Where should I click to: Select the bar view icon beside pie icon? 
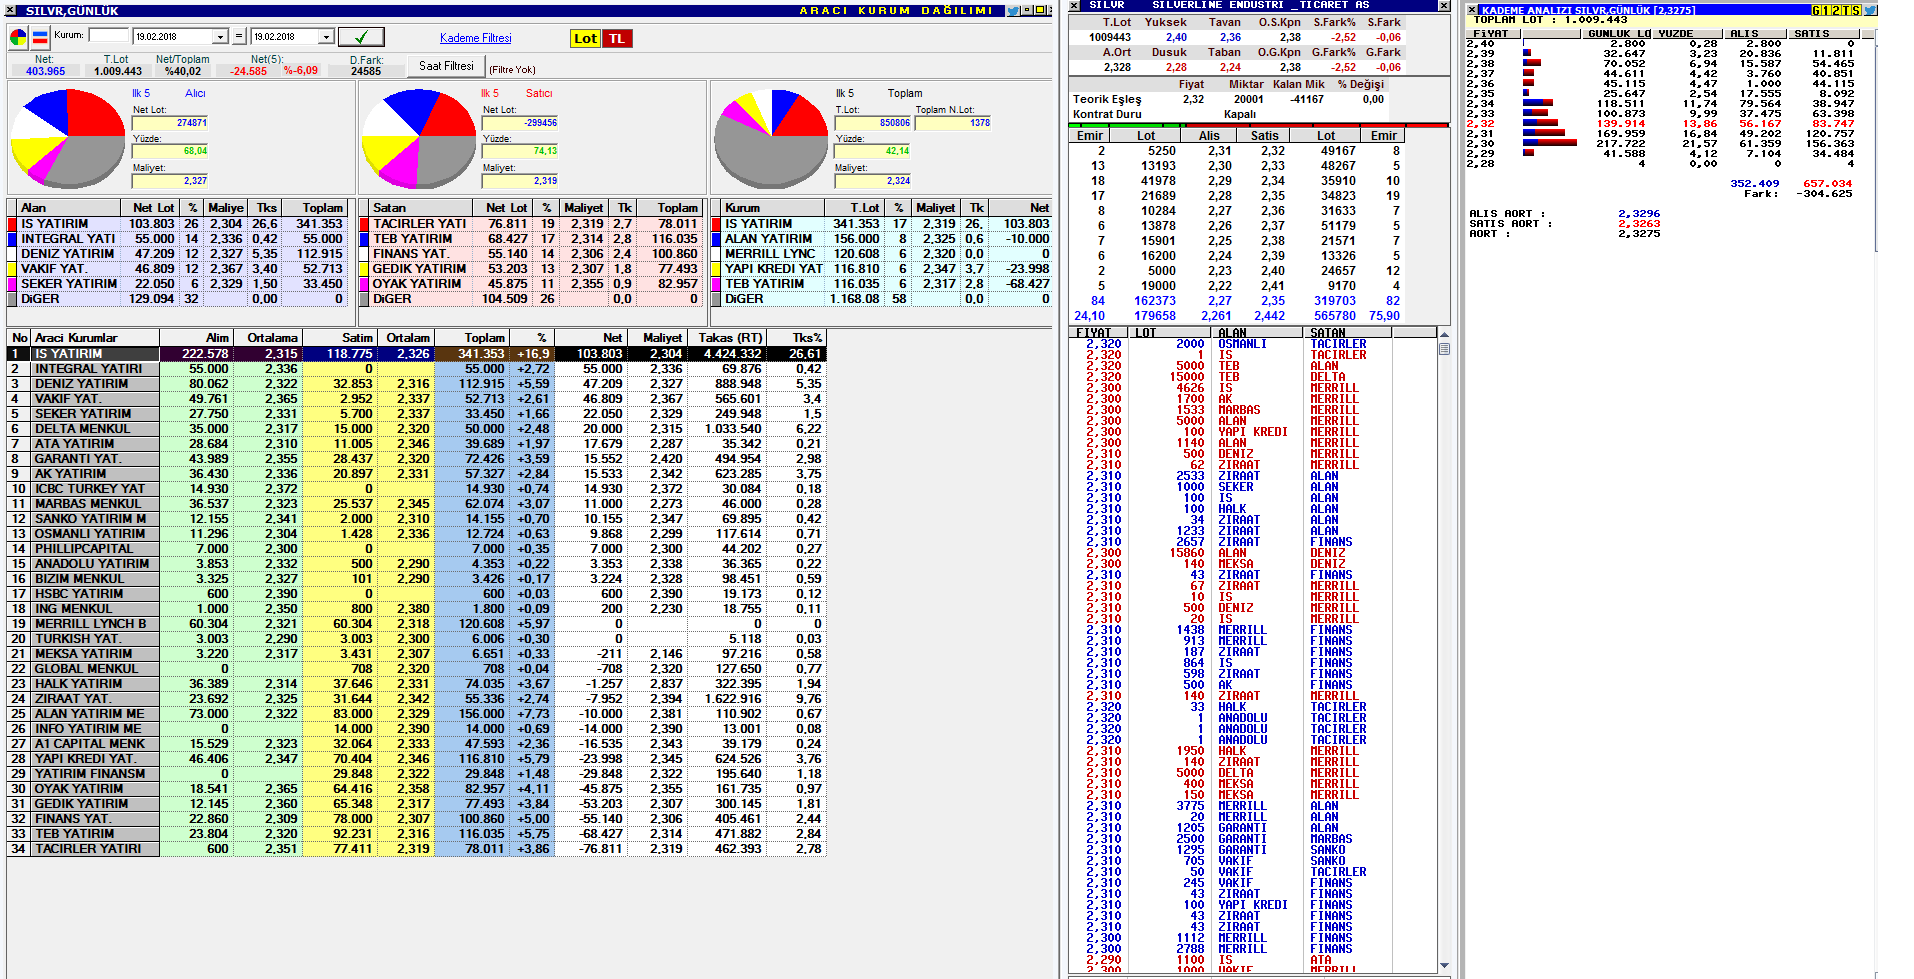click(40, 38)
